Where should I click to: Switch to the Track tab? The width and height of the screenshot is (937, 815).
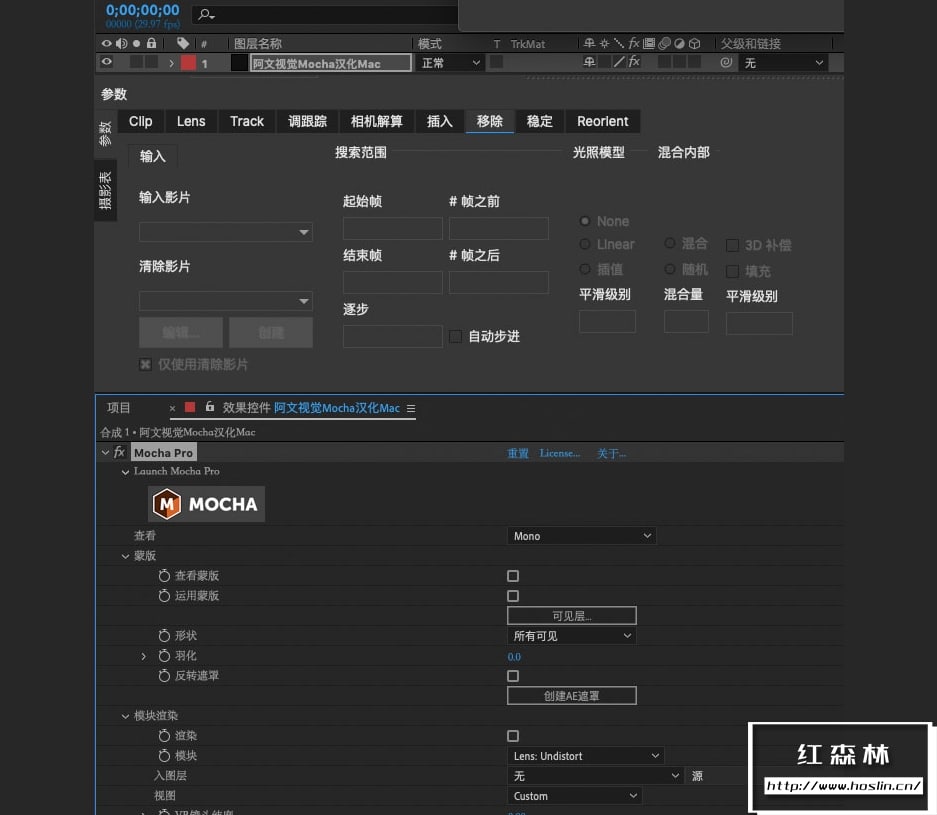(x=247, y=121)
